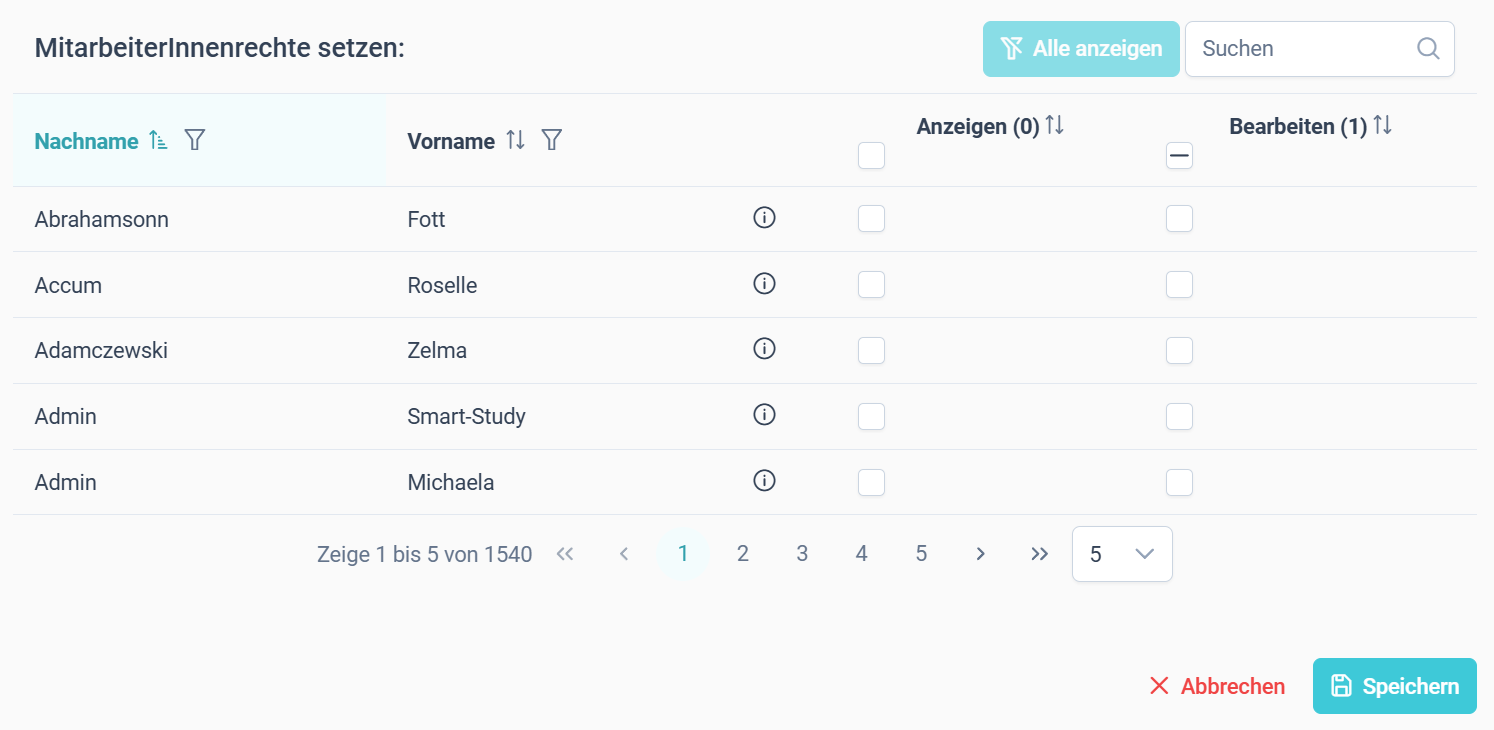1494x730 pixels.
Task: Open the info icon for Adamczewski Zelma
Action: point(765,349)
